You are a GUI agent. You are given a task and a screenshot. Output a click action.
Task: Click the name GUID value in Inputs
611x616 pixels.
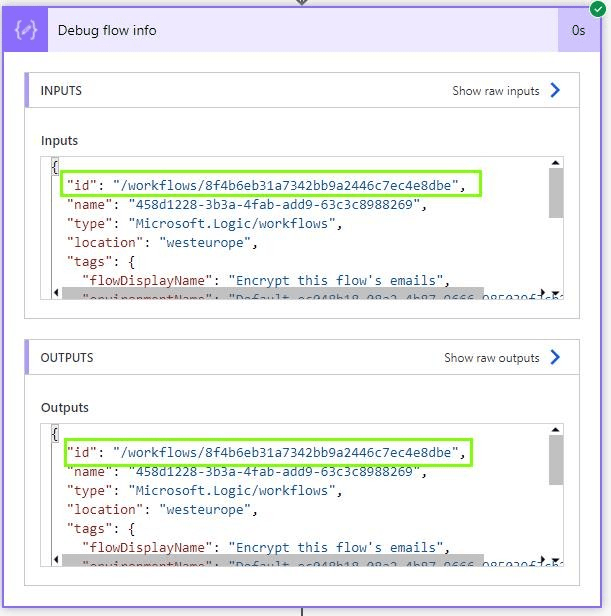277,204
